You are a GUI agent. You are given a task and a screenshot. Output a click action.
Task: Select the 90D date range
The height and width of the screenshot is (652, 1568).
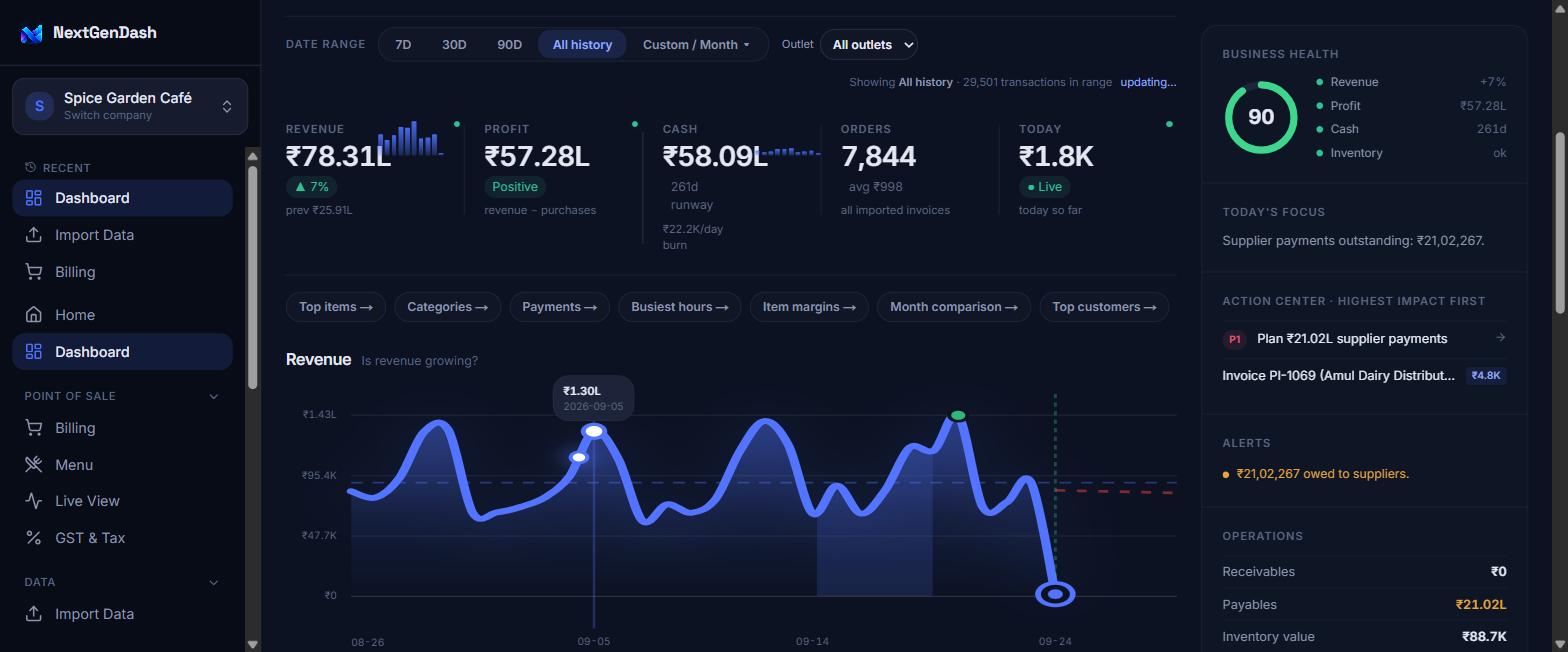pyautogui.click(x=509, y=44)
